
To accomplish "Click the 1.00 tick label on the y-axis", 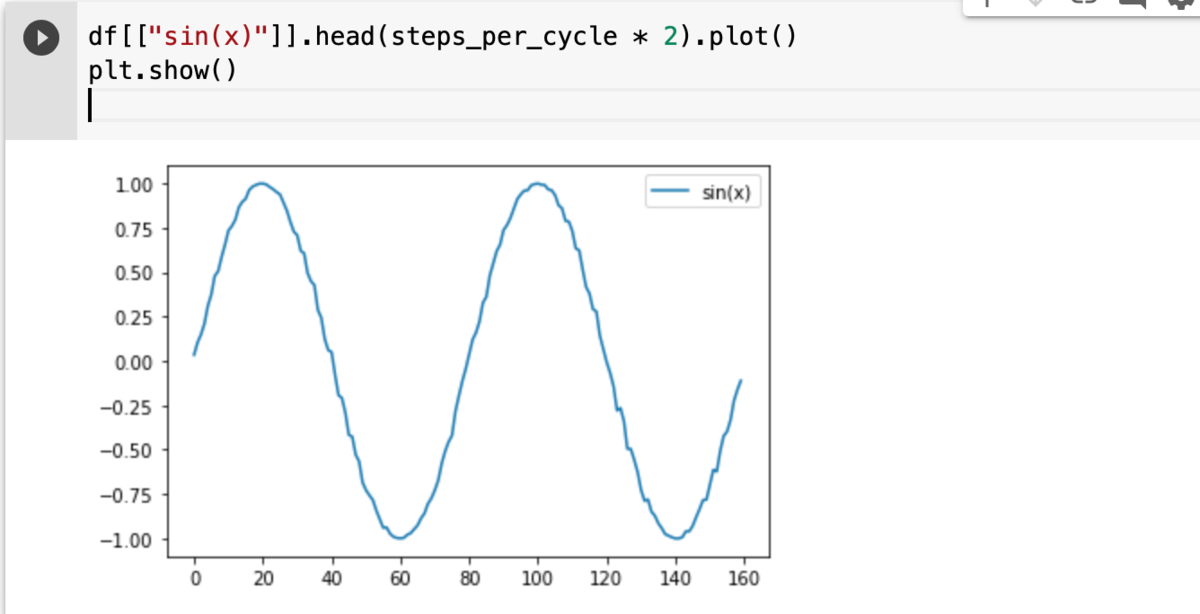I will point(133,184).
